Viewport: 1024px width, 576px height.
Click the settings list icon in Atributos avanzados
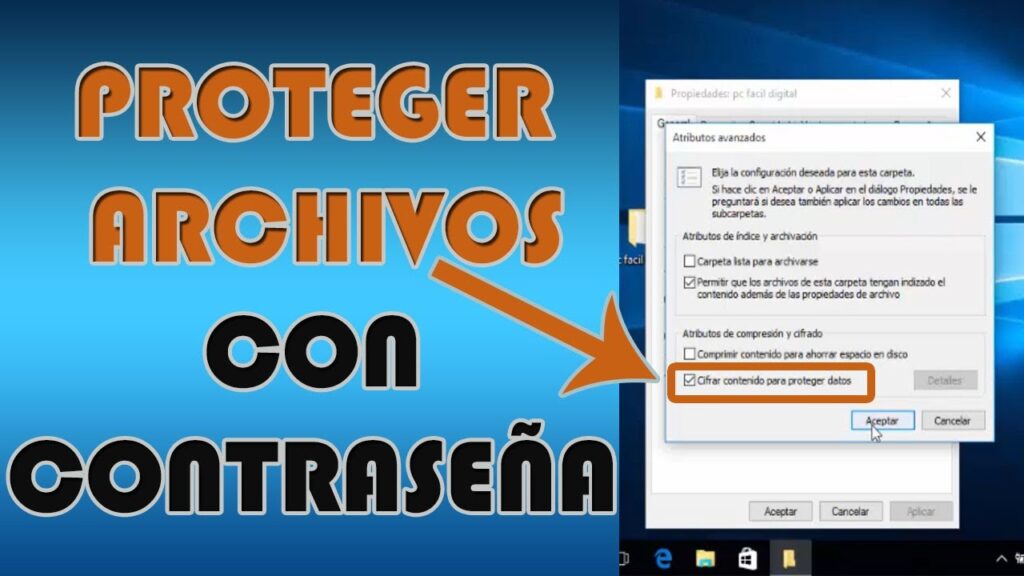[x=690, y=178]
